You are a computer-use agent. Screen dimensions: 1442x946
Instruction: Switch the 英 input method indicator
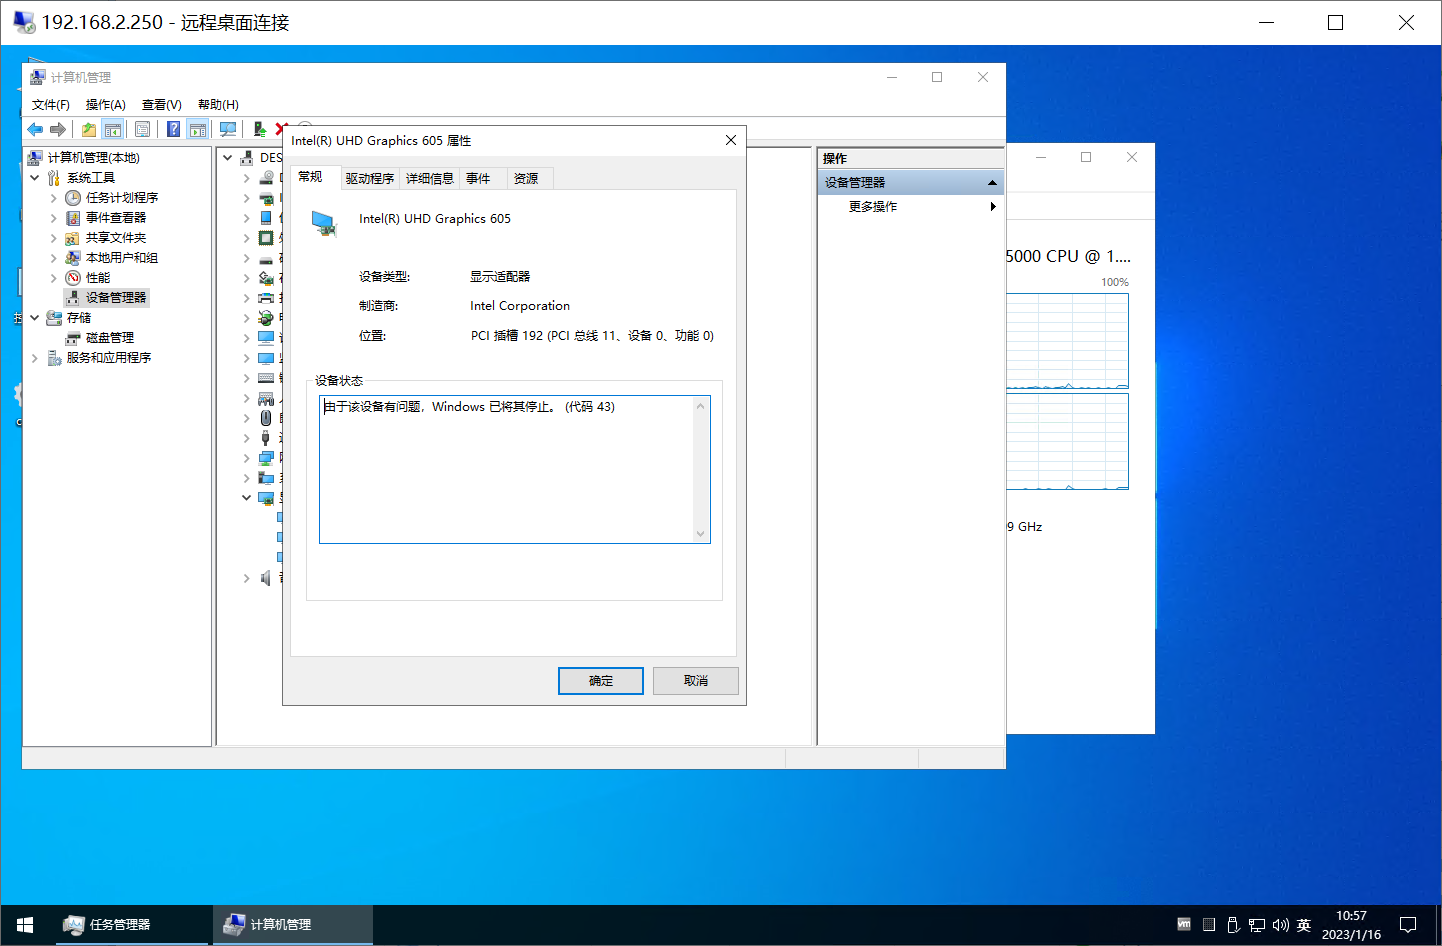[1304, 925]
